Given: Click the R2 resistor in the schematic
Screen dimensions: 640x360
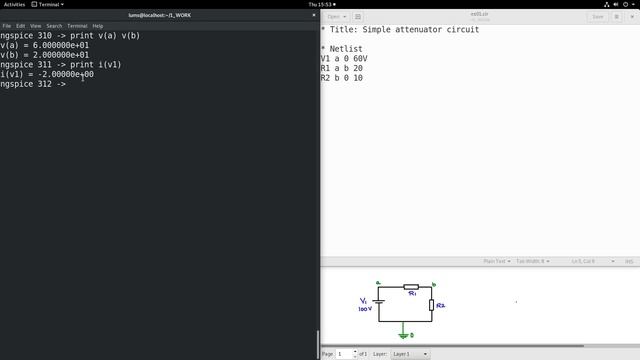Looking at the screenshot, I should tap(431, 305).
